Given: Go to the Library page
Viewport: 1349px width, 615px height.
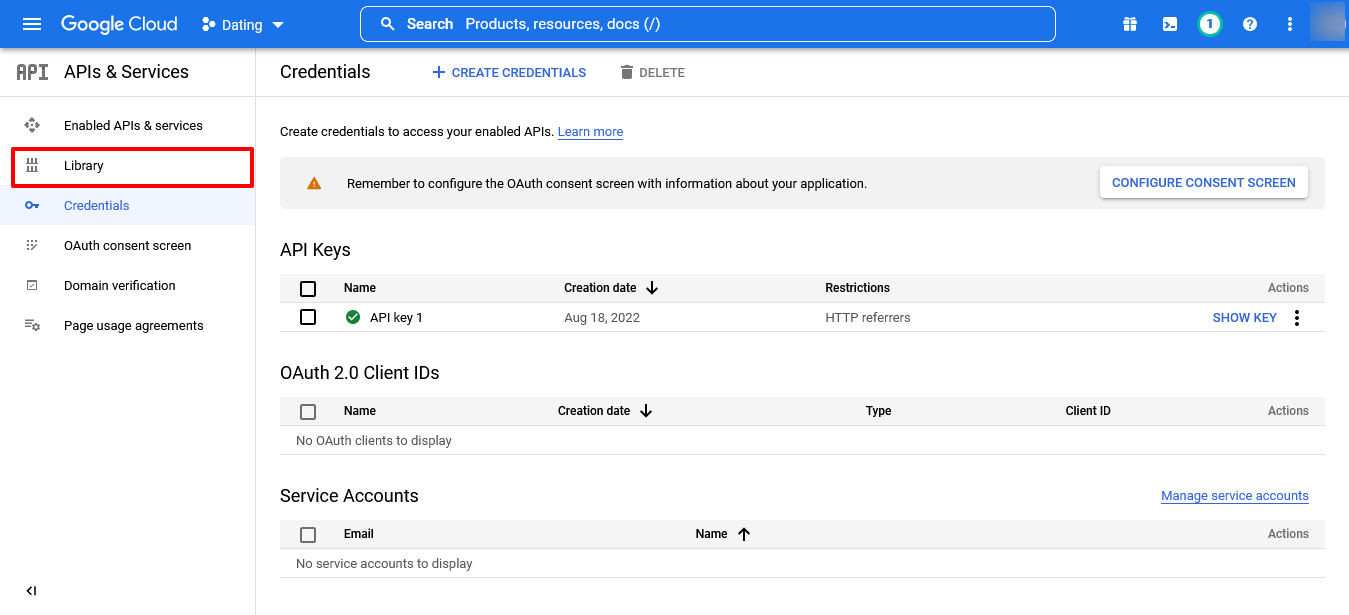Looking at the screenshot, I should click(x=84, y=165).
